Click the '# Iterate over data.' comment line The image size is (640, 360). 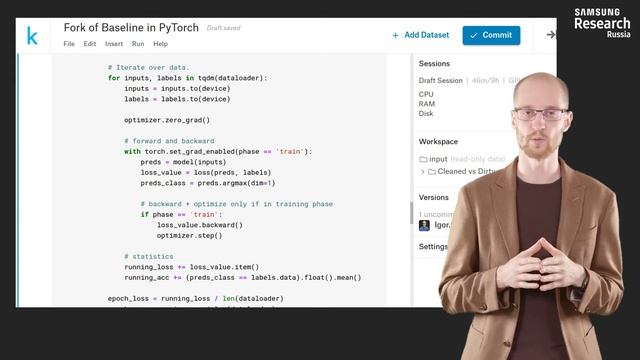149,67
